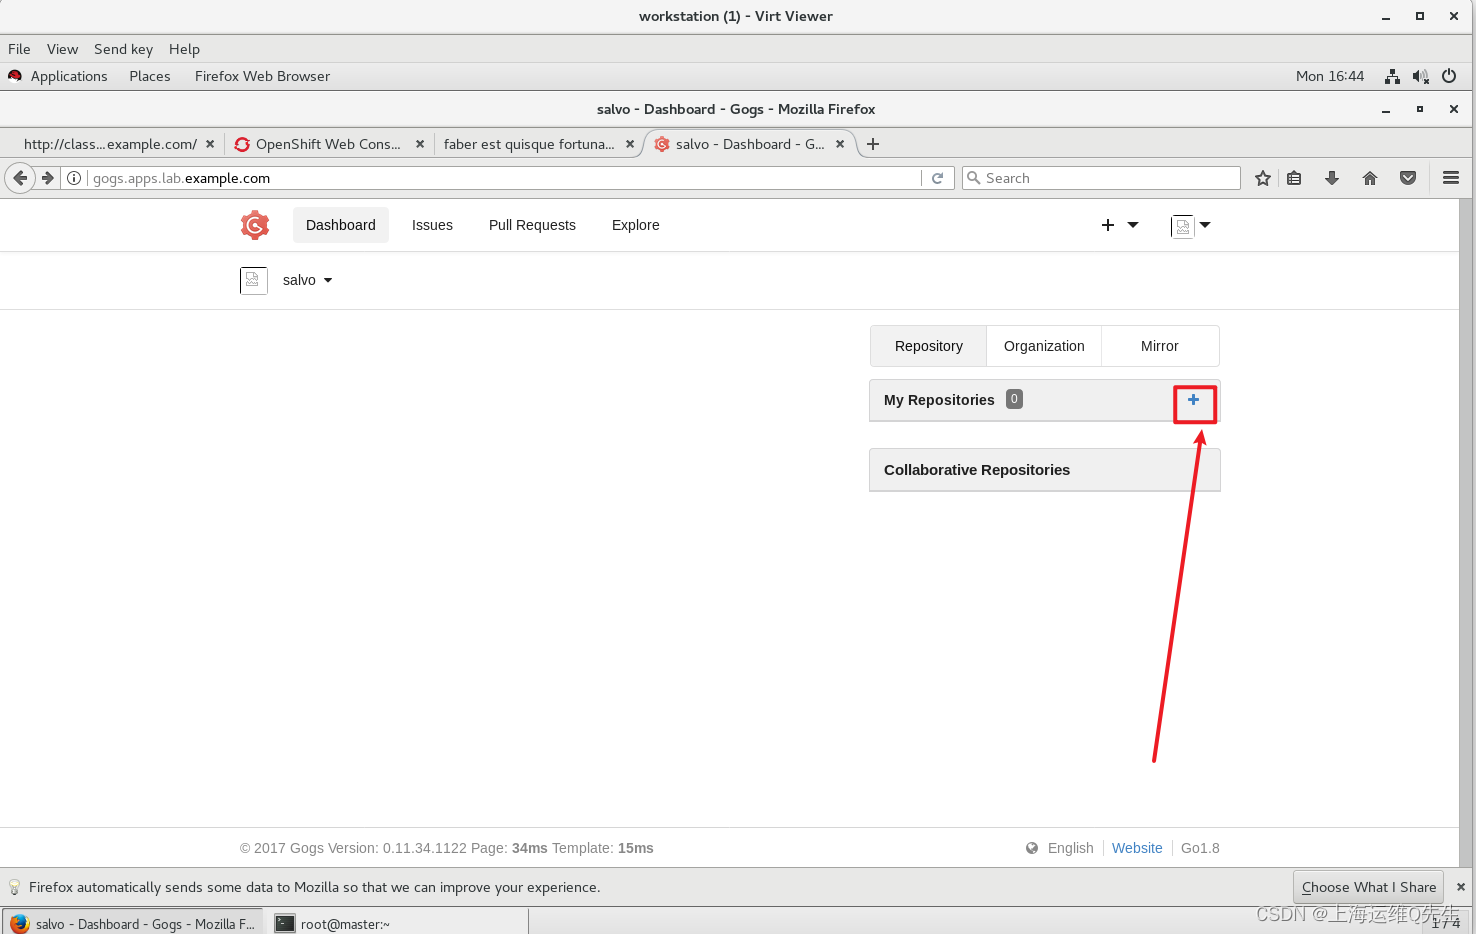Open Firefox downloads arrow
This screenshot has width=1476, height=934.
(x=1332, y=178)
